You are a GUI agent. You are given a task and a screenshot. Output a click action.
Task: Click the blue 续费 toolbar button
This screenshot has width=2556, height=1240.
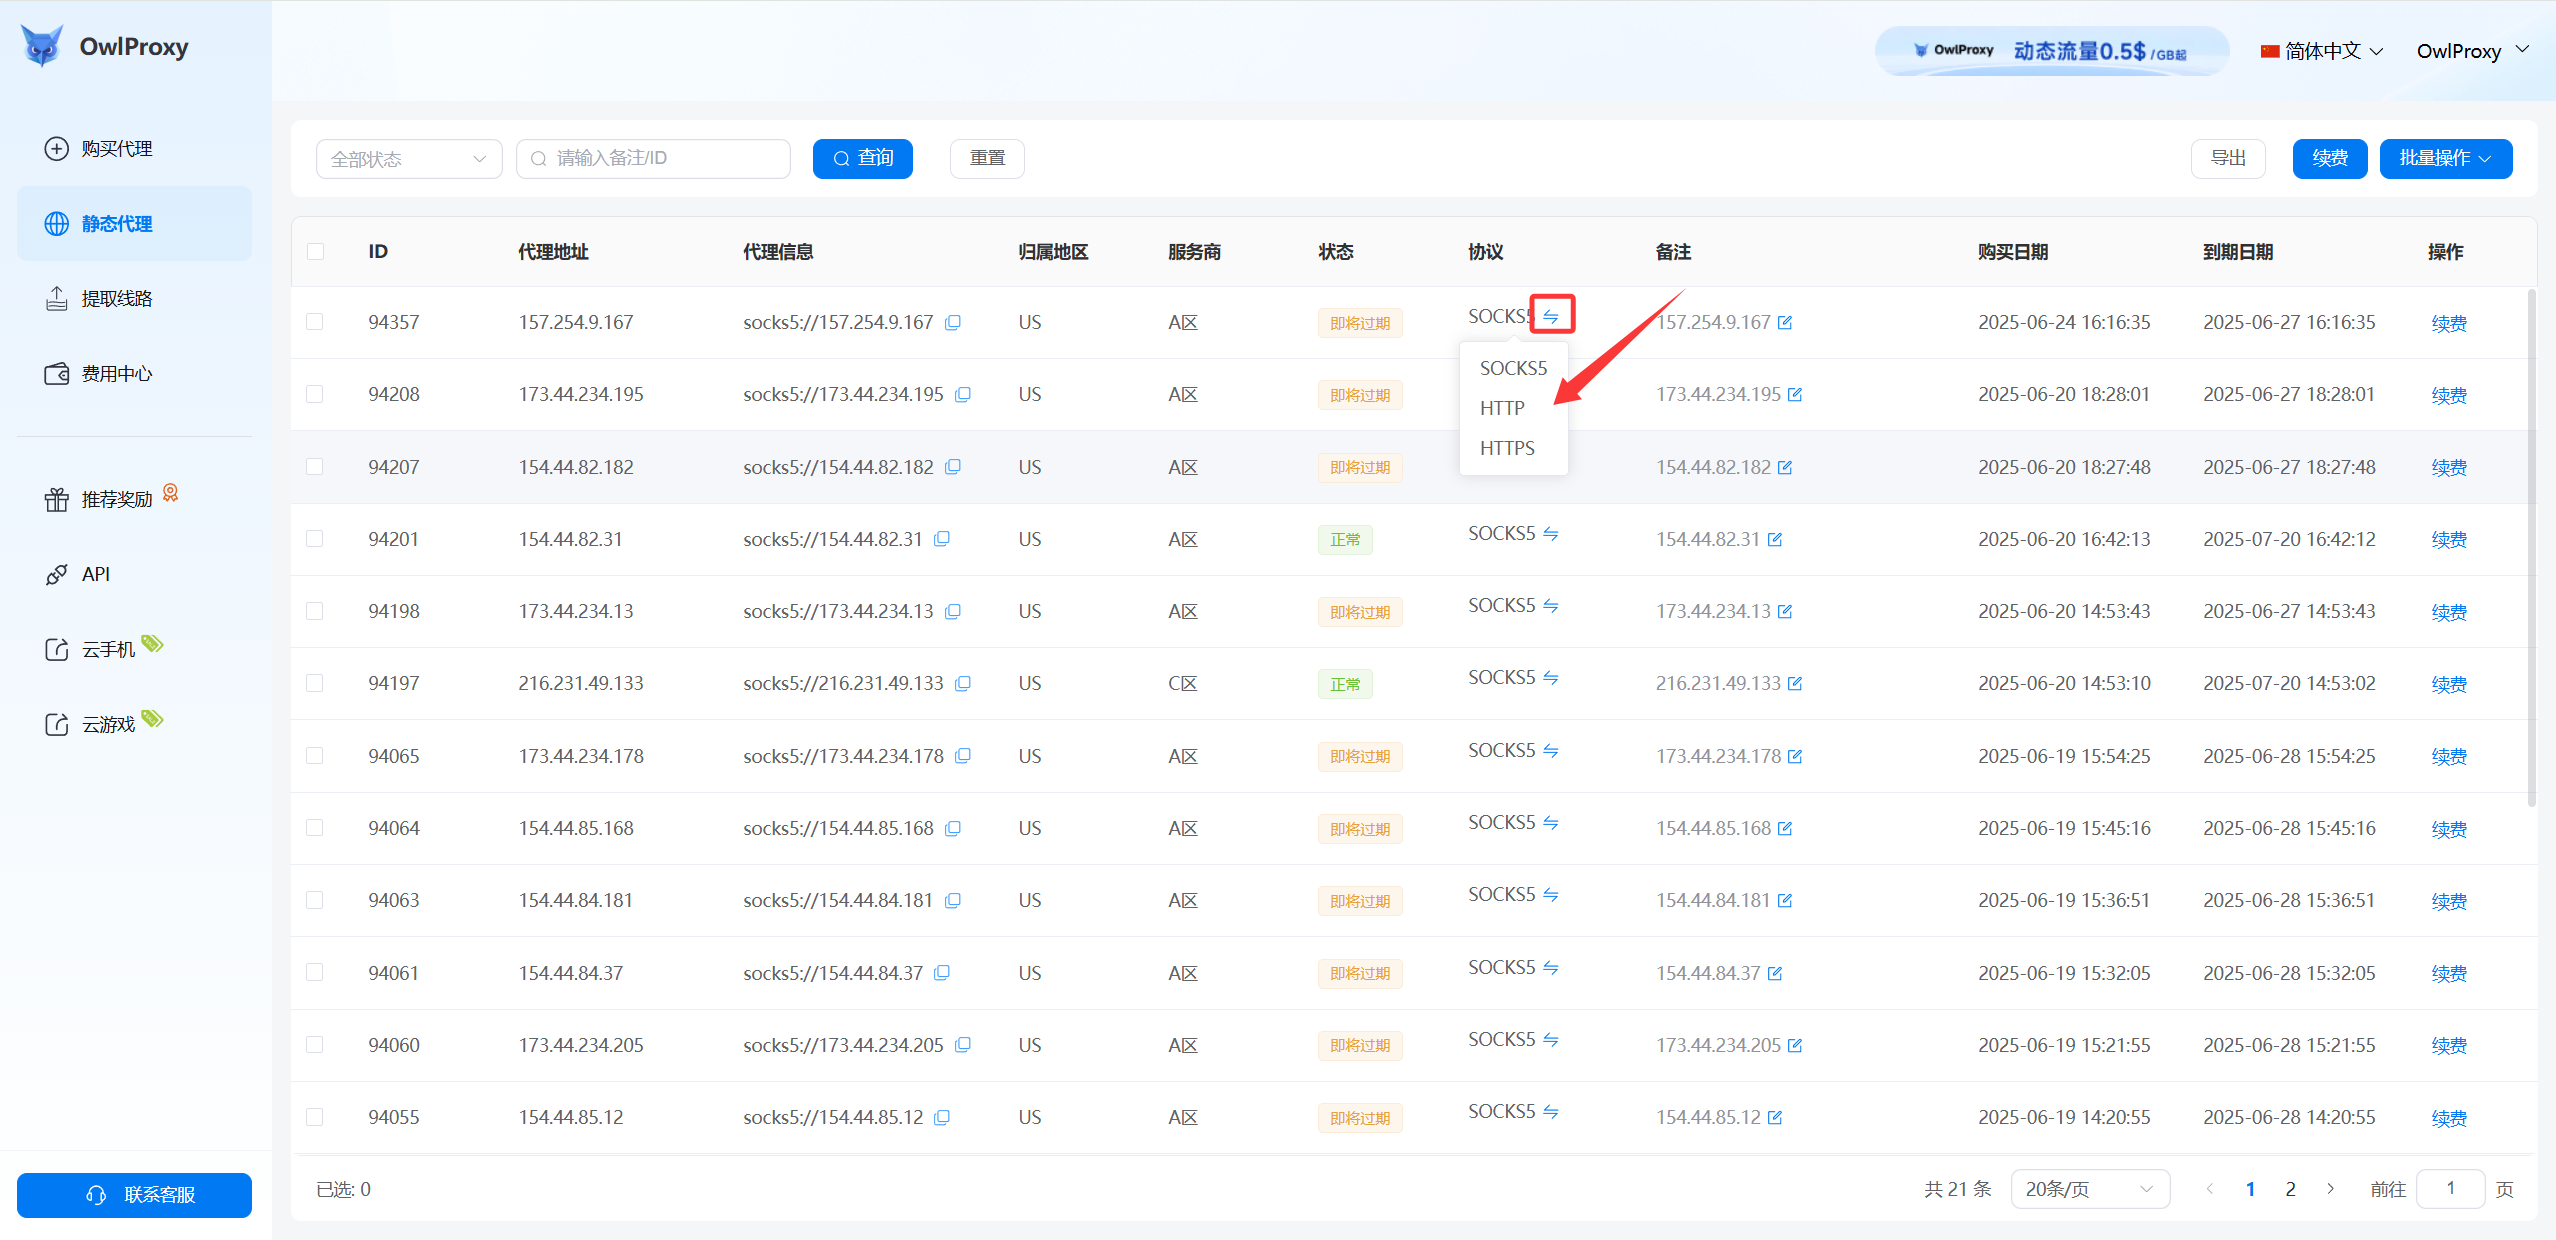click(x=2330, y=159)
